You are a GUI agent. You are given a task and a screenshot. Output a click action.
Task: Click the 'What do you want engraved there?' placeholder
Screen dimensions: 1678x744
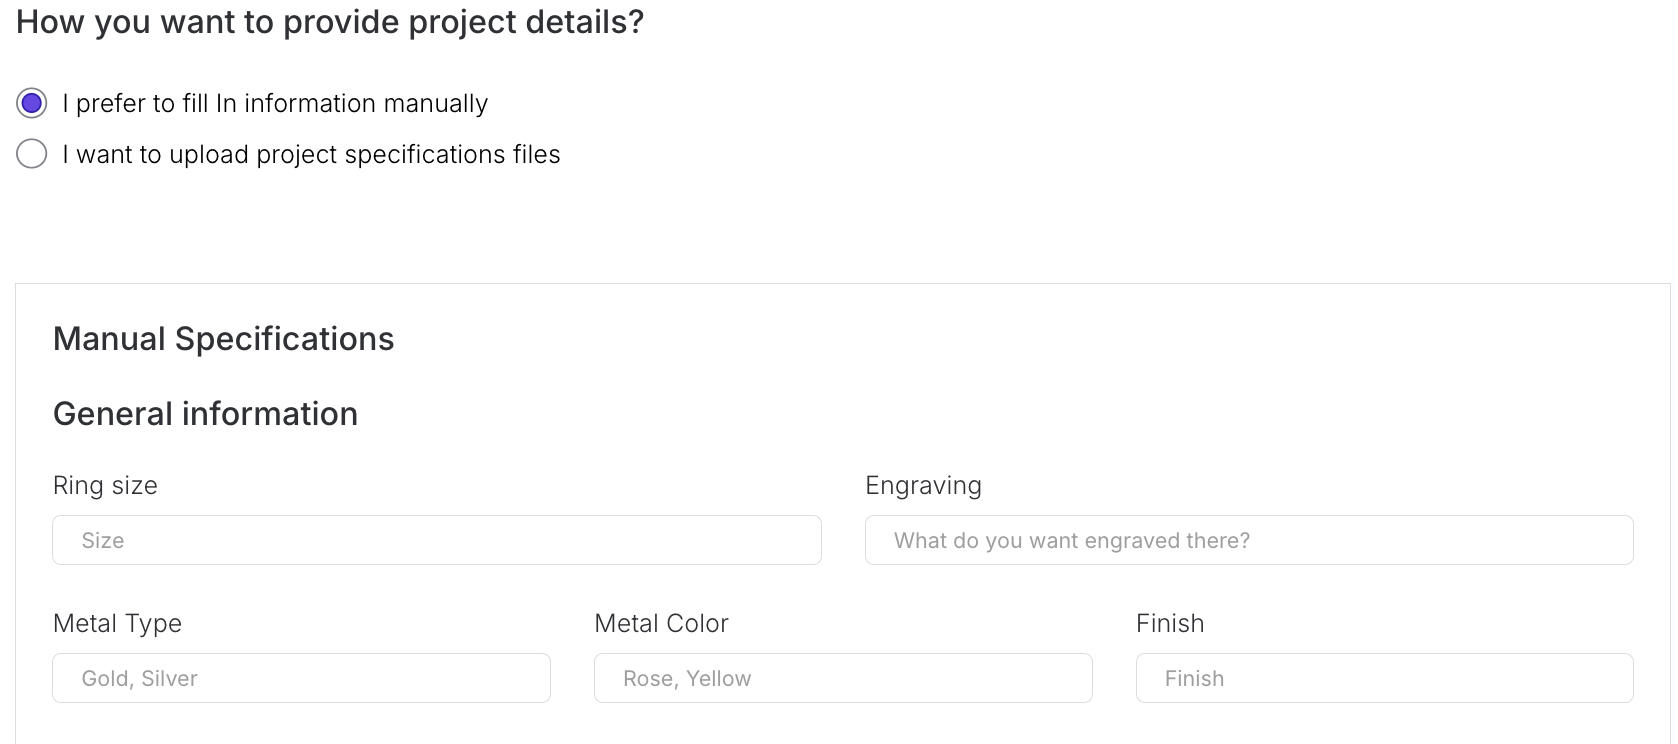1071,540
